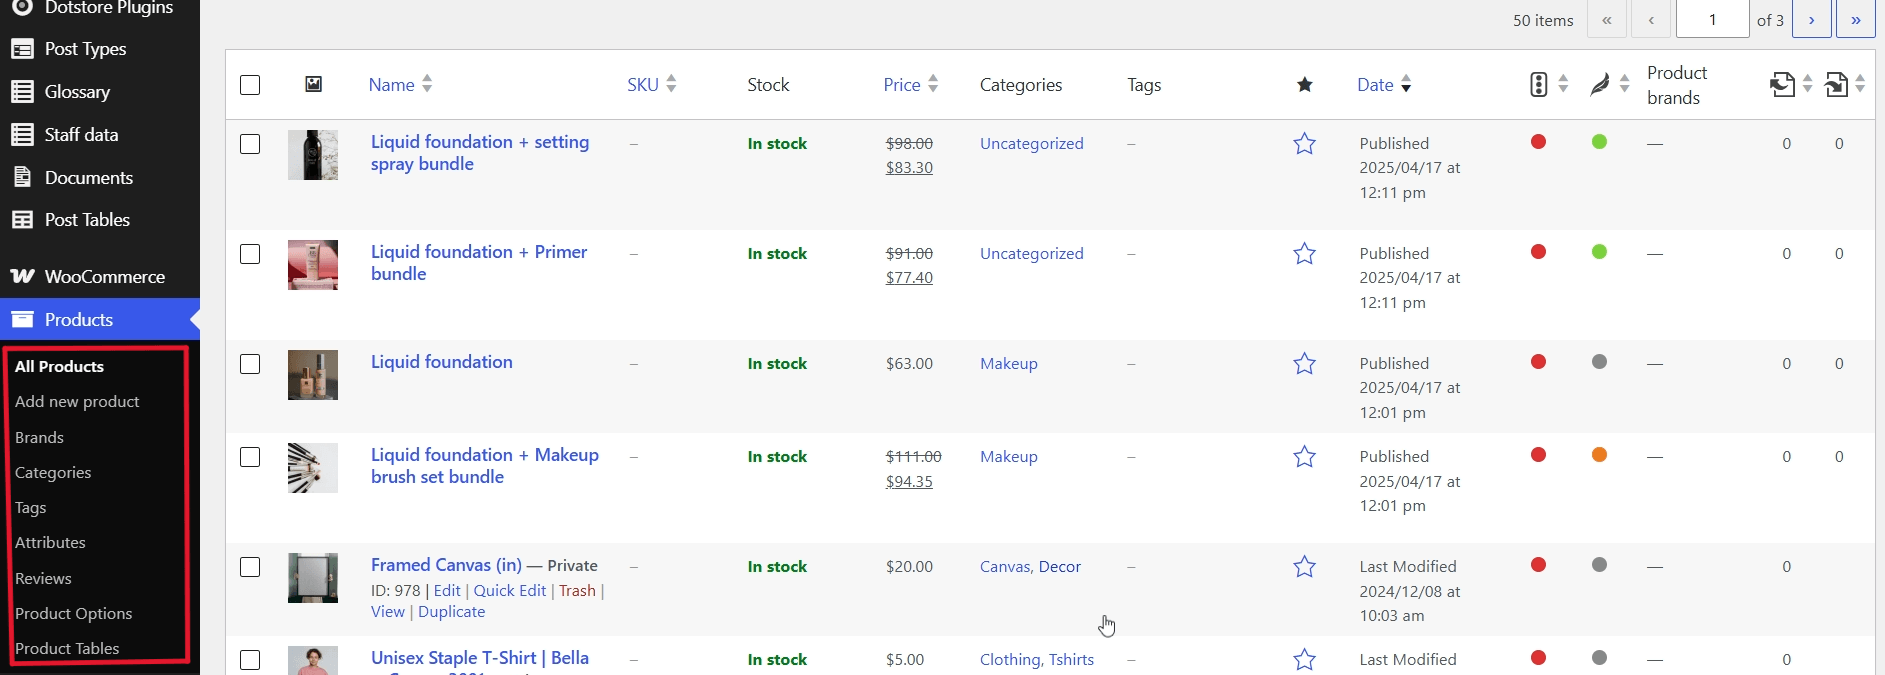Open Tags submenu item
Image resolution: width=1885 pixels, height=675 pixels.
(x=30, y=508)
